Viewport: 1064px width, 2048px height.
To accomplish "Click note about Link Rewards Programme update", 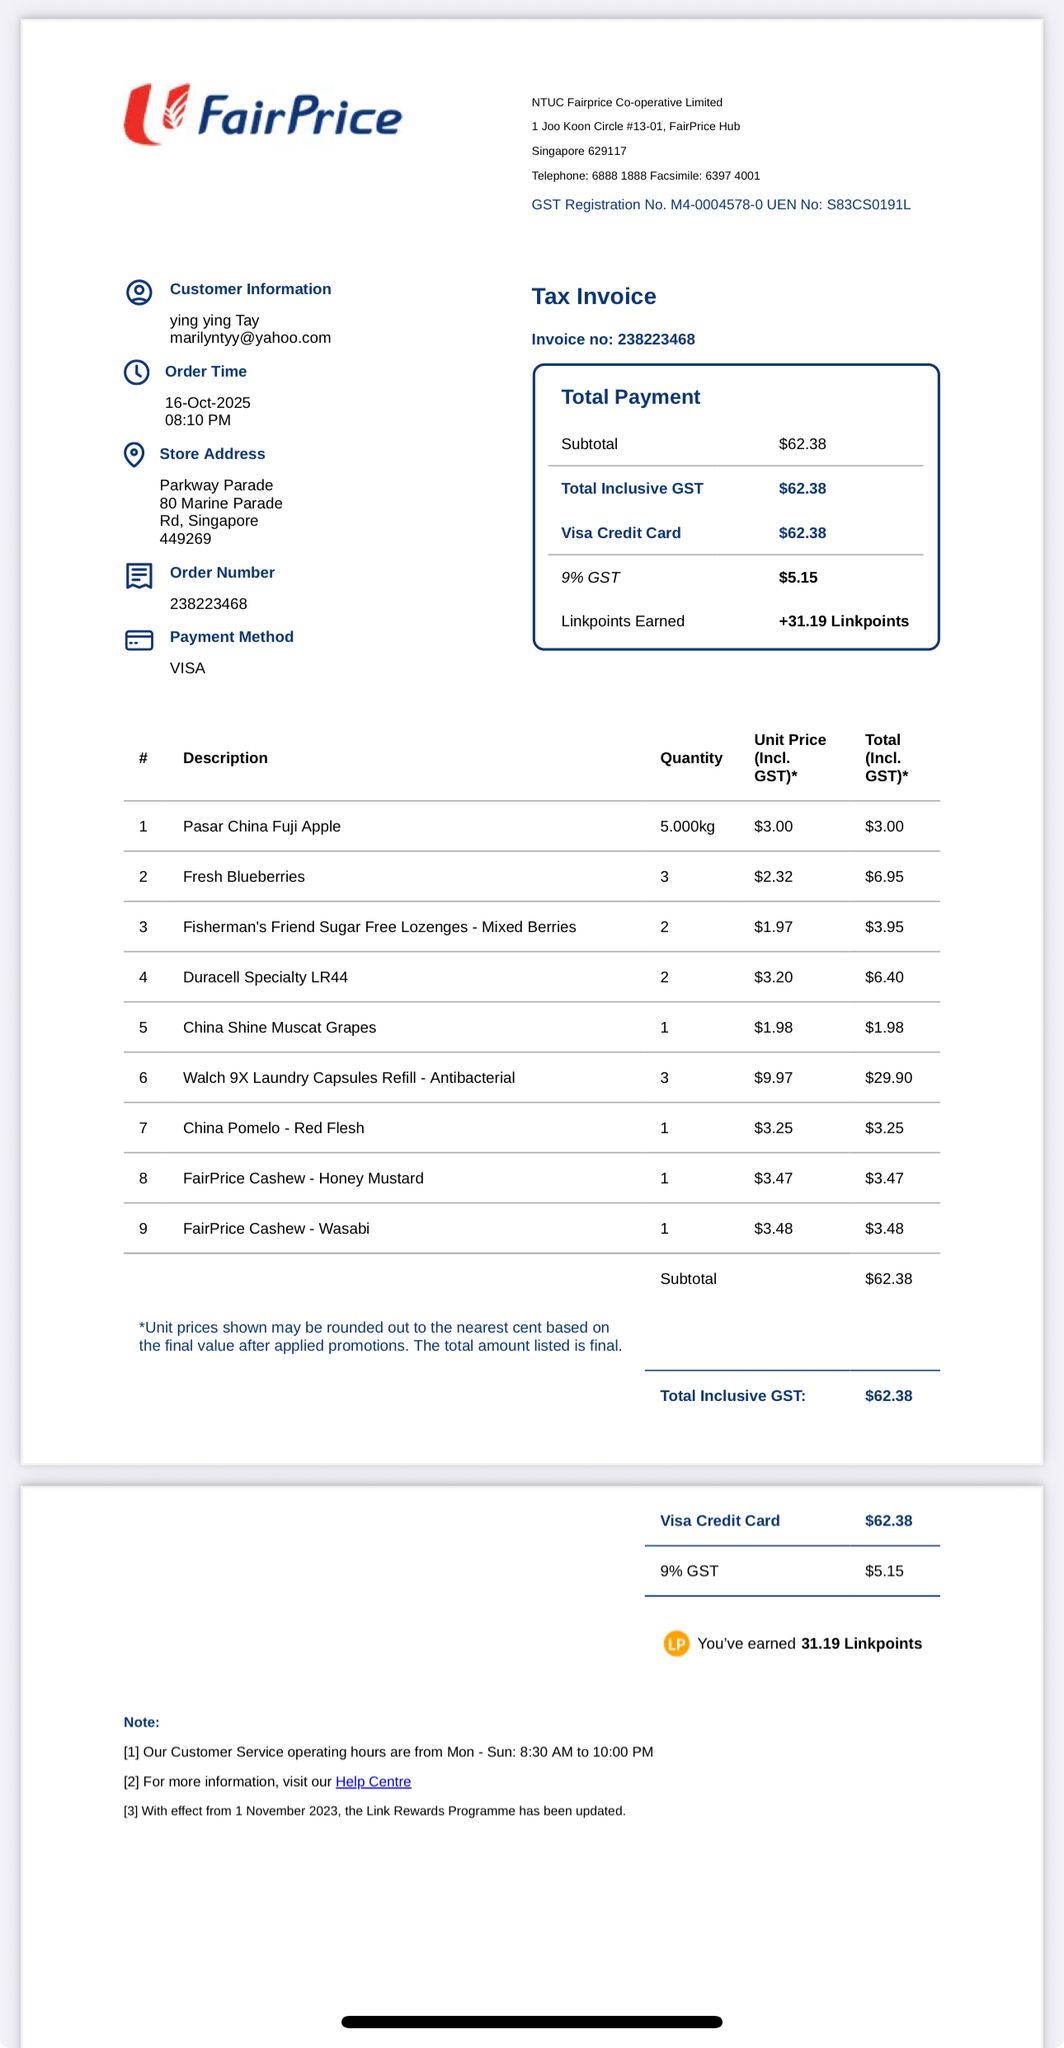I will pos(374,1811).
